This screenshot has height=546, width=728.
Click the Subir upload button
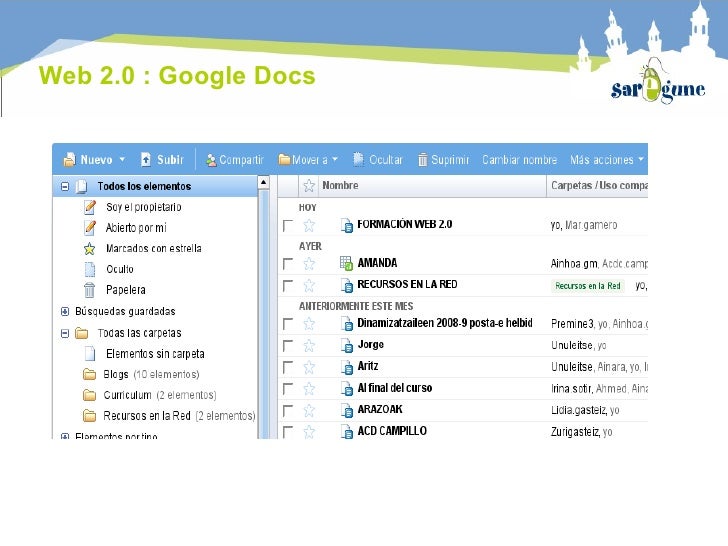coord(162,160)
